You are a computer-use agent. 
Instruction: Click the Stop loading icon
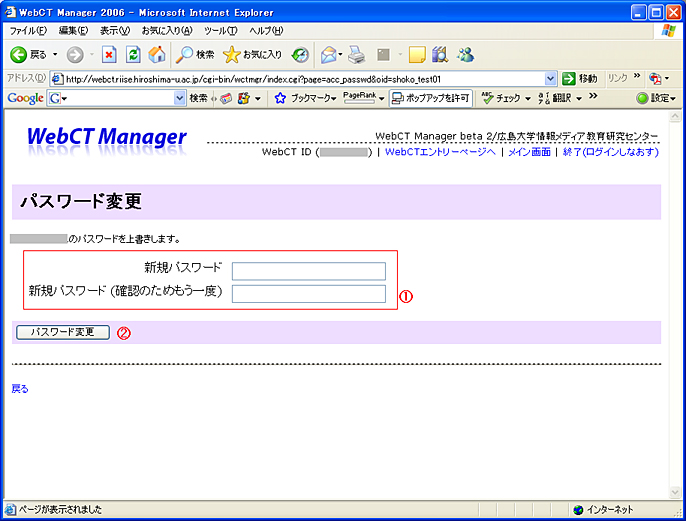coord(109,55)
